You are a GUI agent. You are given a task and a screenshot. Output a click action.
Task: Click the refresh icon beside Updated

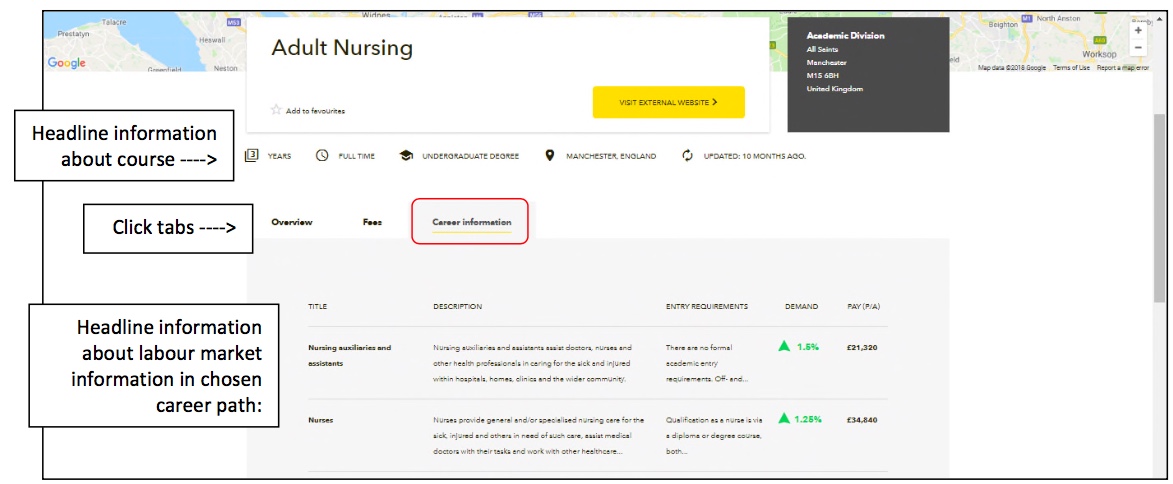687,156
